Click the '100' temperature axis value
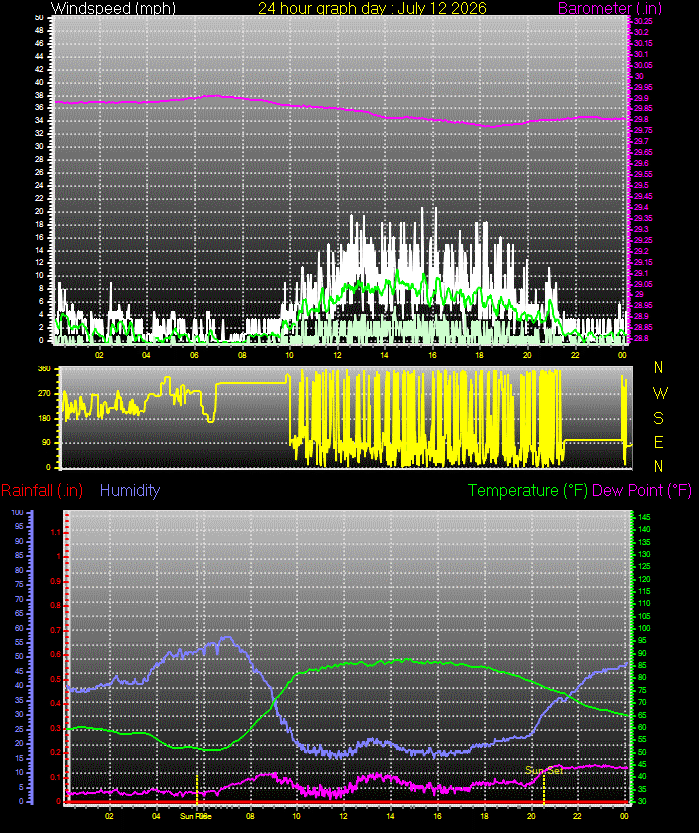The width and height of the screenshot is (699, 833). 644,628
